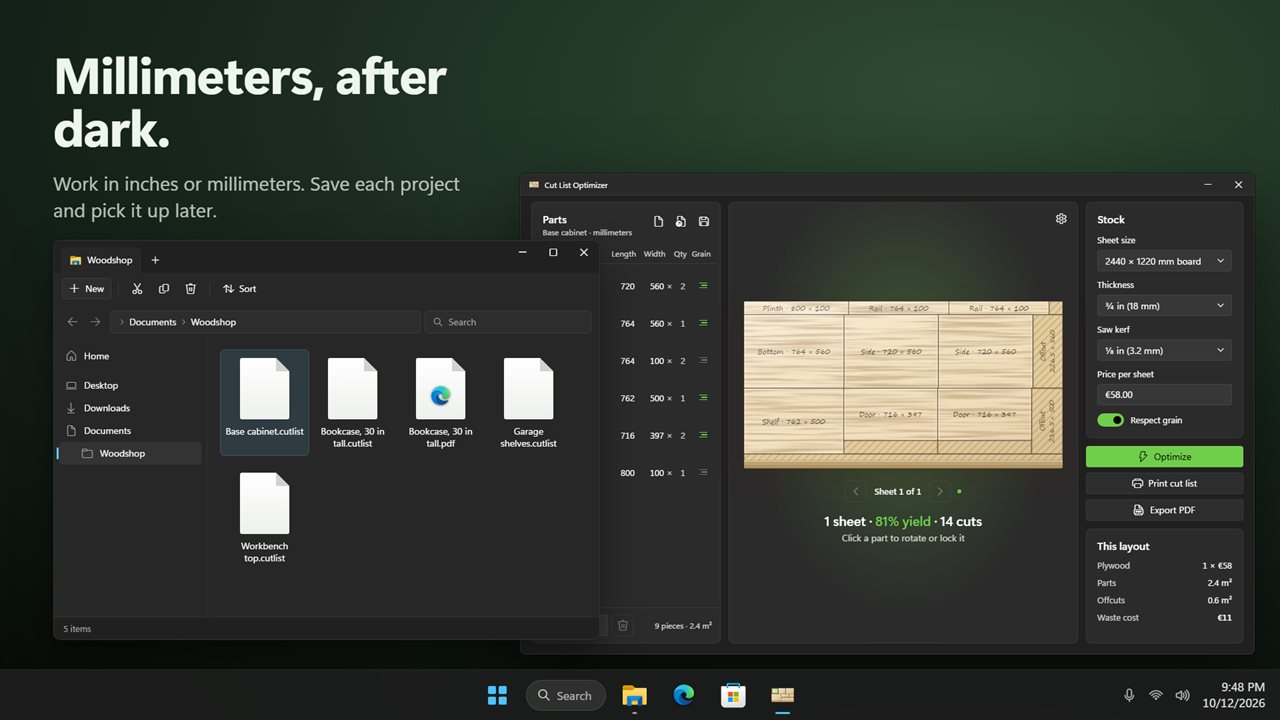Open File Explorer from the taskbar

pos(634,695)
